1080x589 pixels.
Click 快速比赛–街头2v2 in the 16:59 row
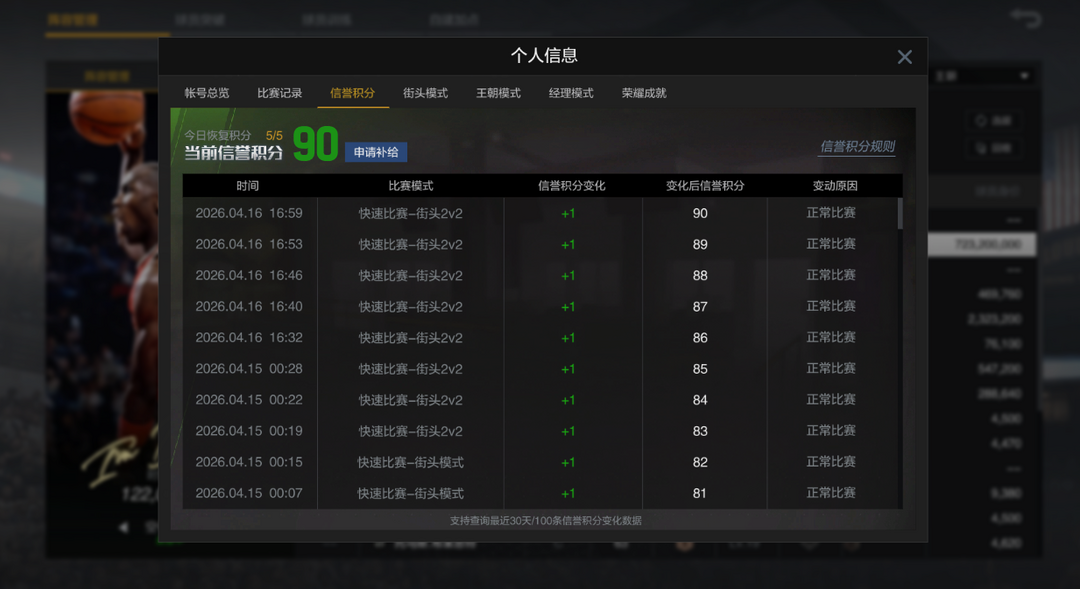point(411,214)
